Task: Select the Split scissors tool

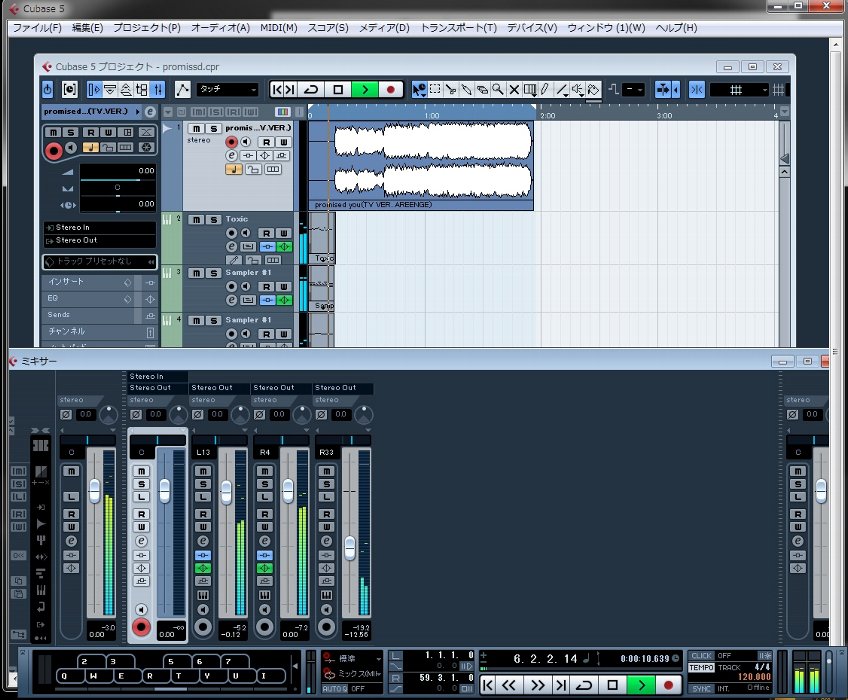Action: tap(450, 89)
